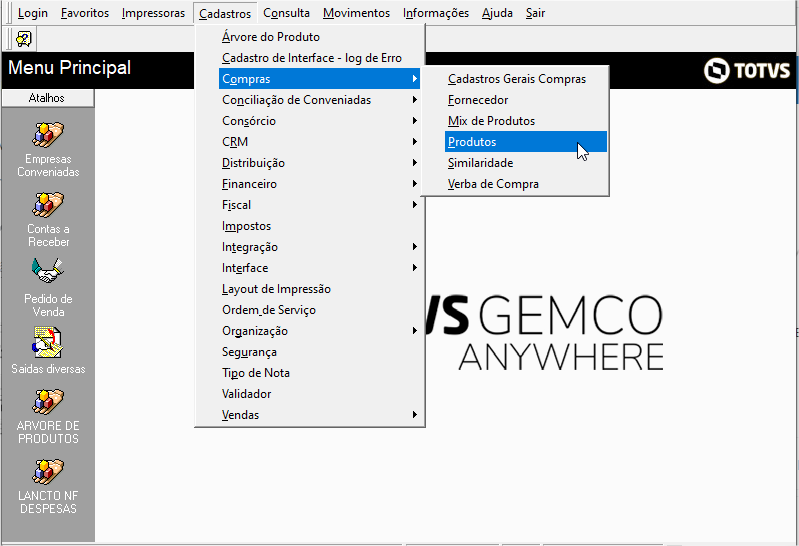Choose Produtos in the Compras submenu
Screen dimensions: 799x546
point(526,142)
